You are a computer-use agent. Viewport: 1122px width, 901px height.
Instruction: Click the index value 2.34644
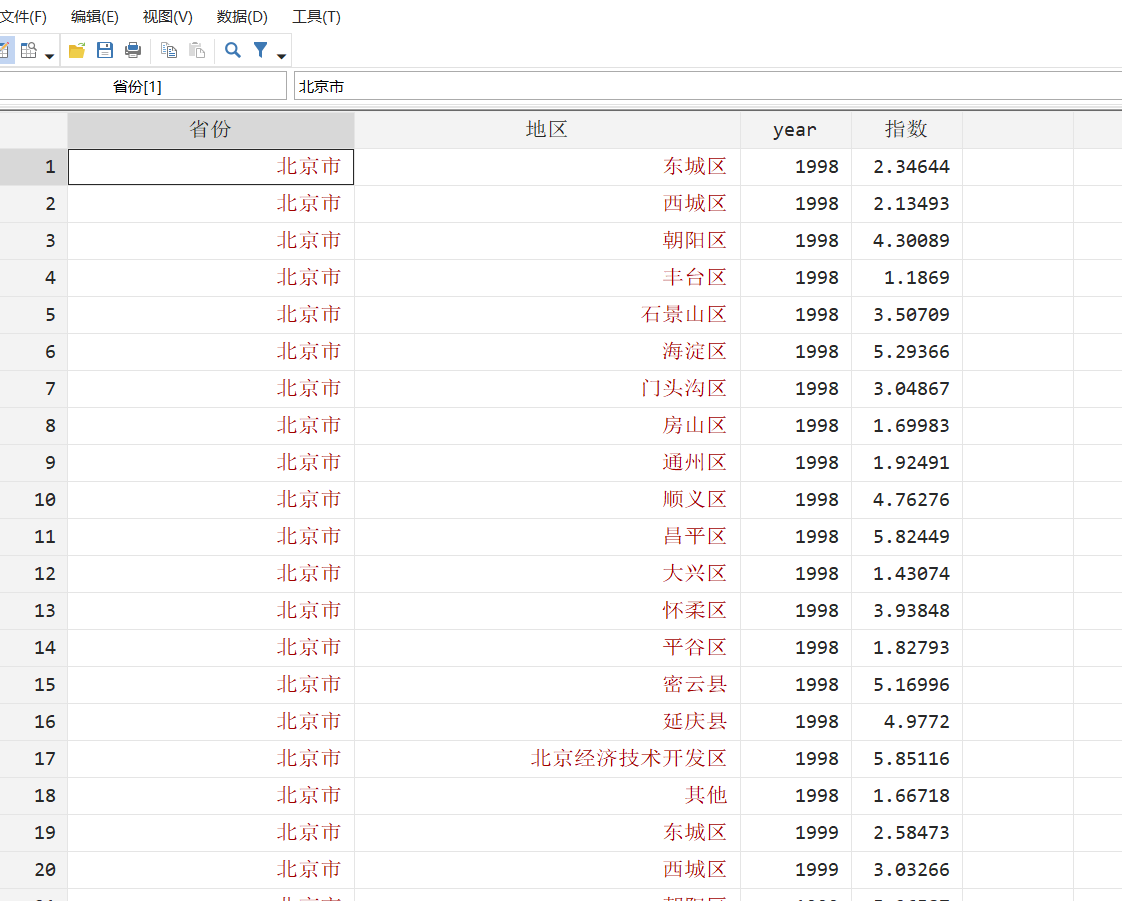[907, 167]
